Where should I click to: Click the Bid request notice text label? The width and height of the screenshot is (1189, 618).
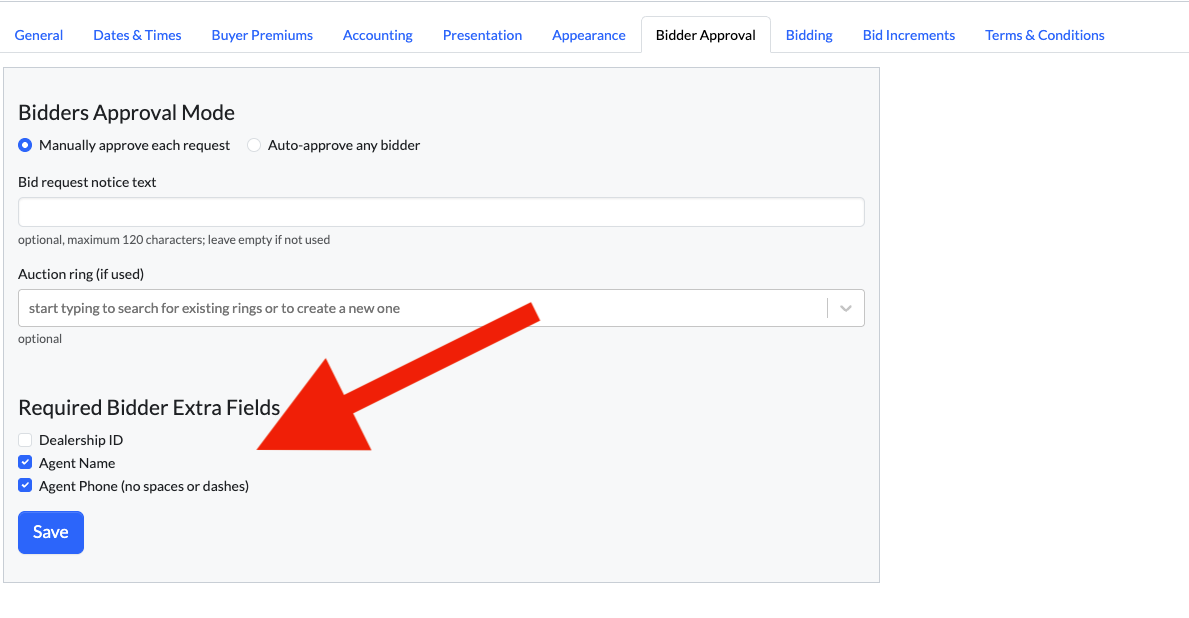coord(87,182)
